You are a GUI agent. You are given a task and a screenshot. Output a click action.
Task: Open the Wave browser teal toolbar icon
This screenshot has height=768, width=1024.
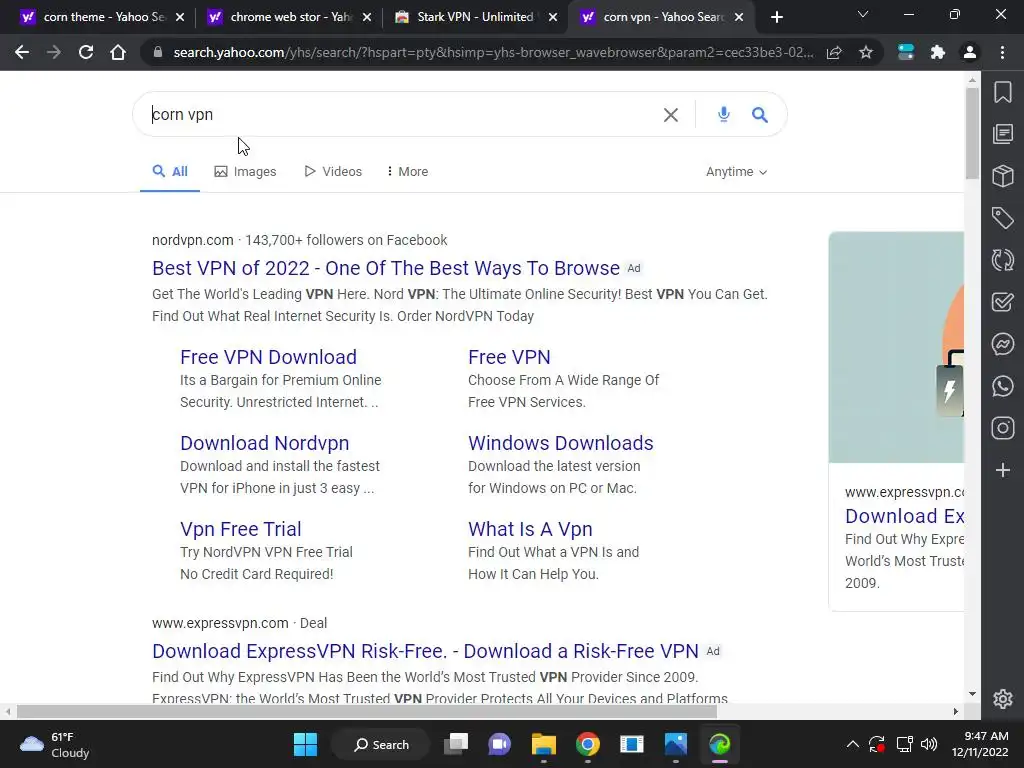[906, 52]
